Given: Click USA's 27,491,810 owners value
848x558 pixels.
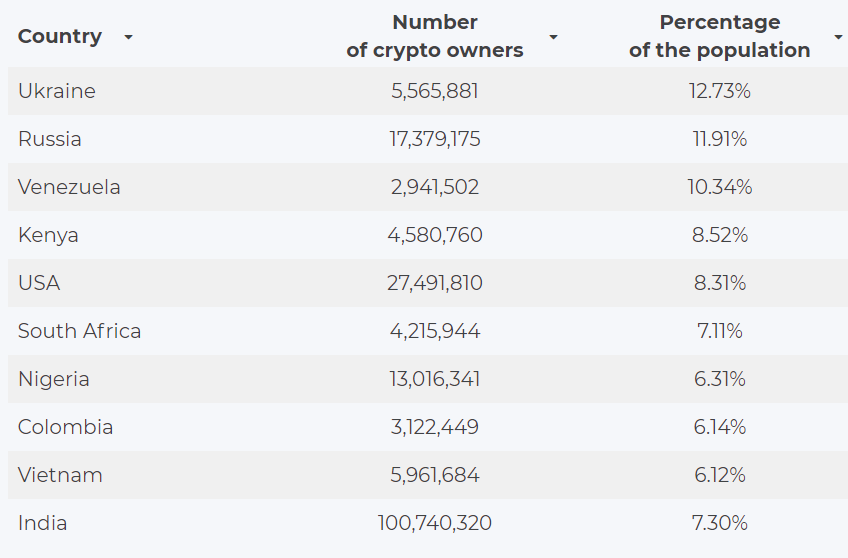Looking at the screenshot, I should [435, 283].
